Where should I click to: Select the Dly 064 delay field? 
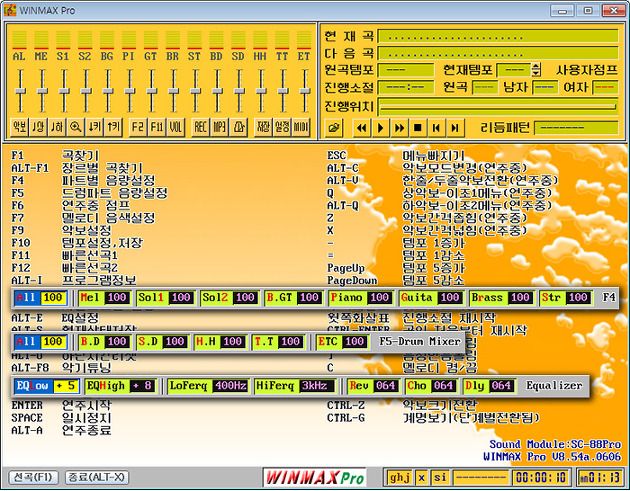[489, 386]
